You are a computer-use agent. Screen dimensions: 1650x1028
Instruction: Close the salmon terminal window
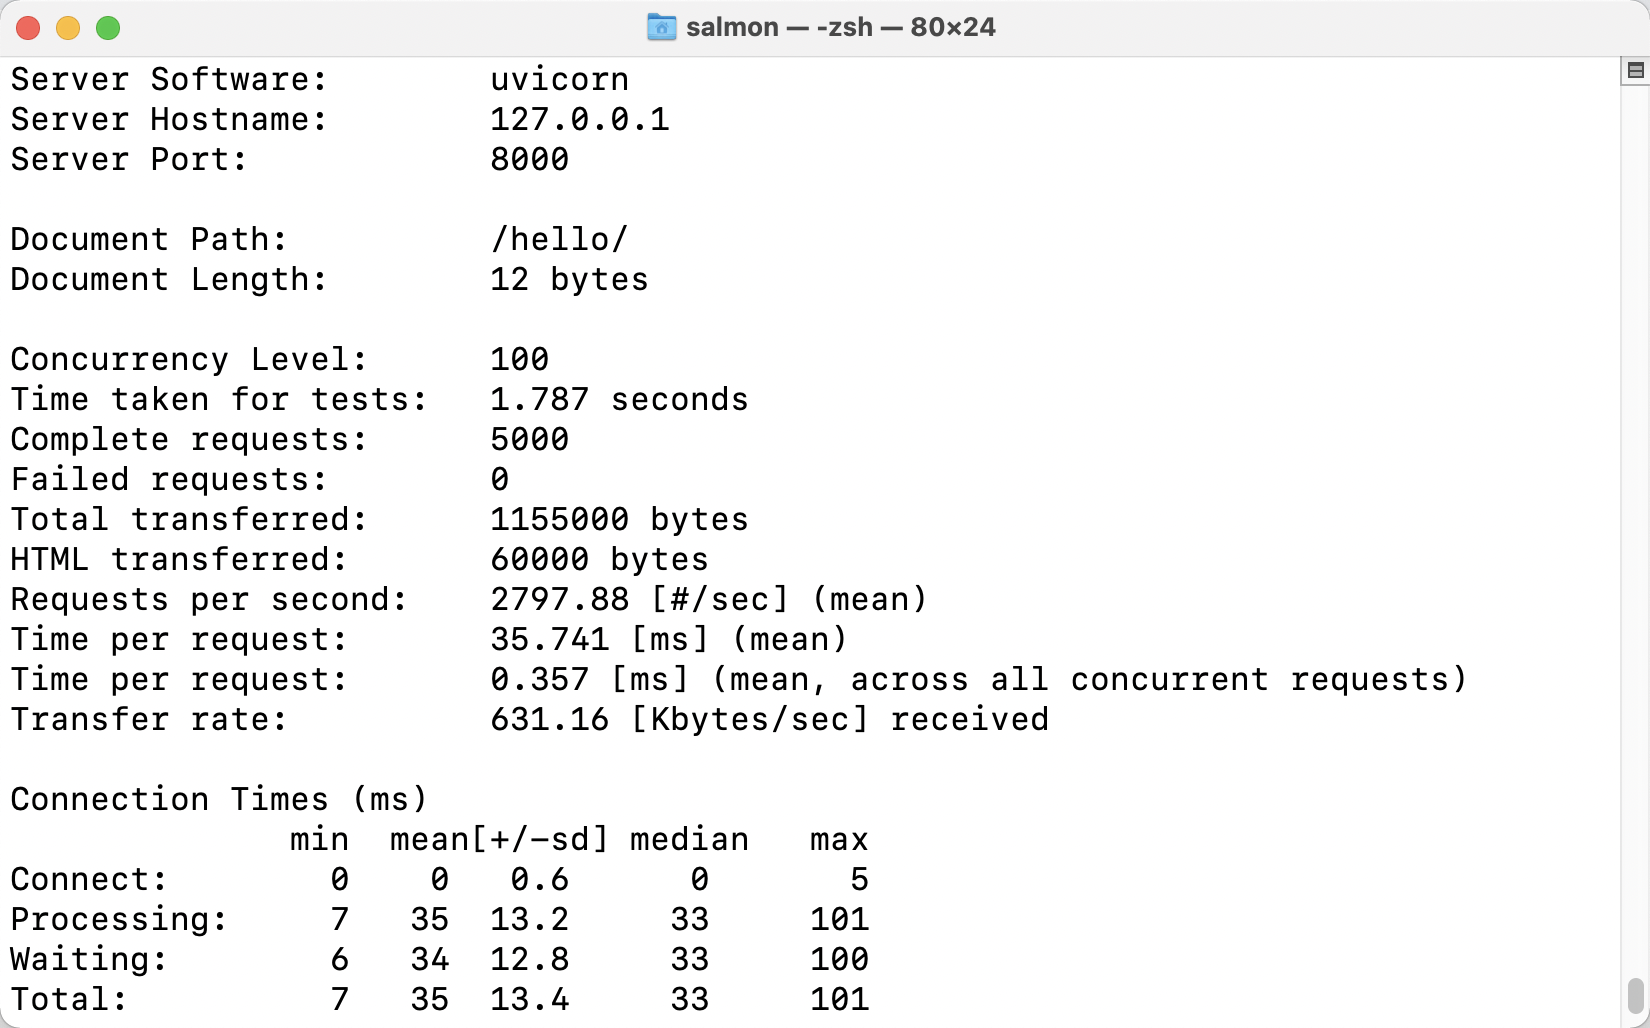coord(28,28)
